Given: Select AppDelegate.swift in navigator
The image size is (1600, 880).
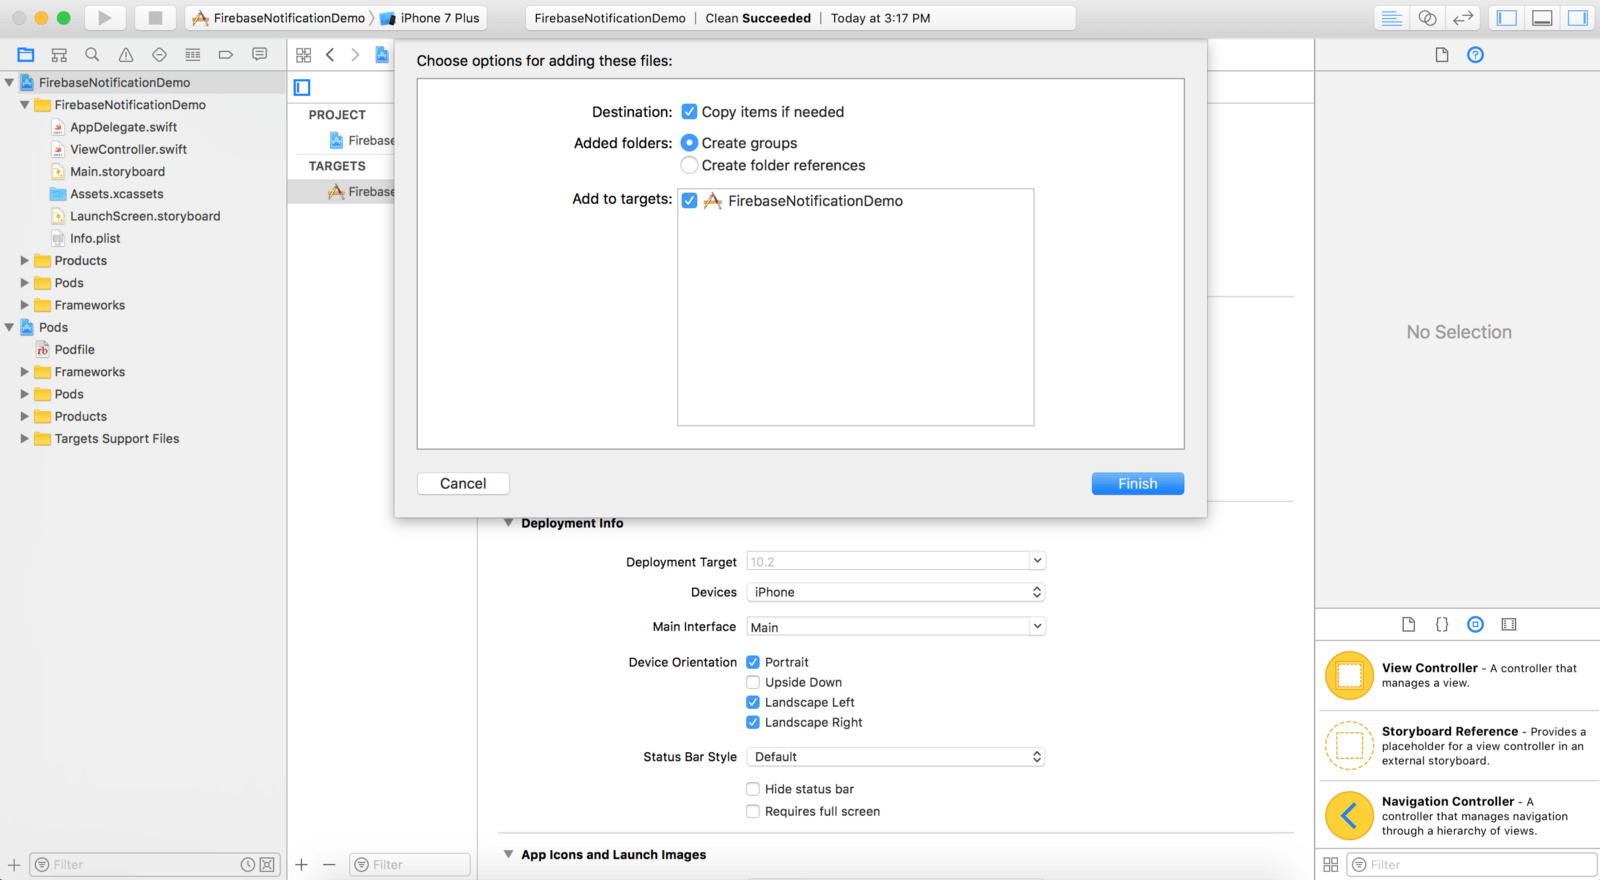Looking at the screenshot, I should coord(123,127).
